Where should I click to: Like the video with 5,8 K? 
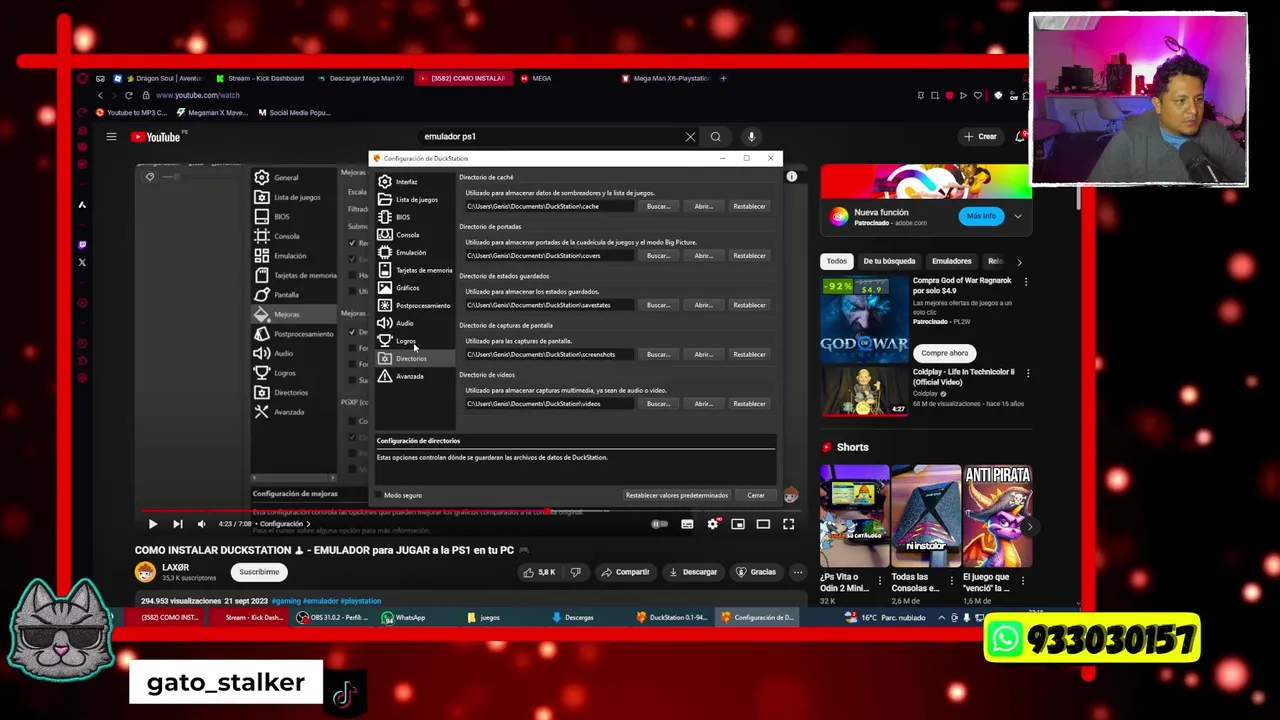point(540,572)
